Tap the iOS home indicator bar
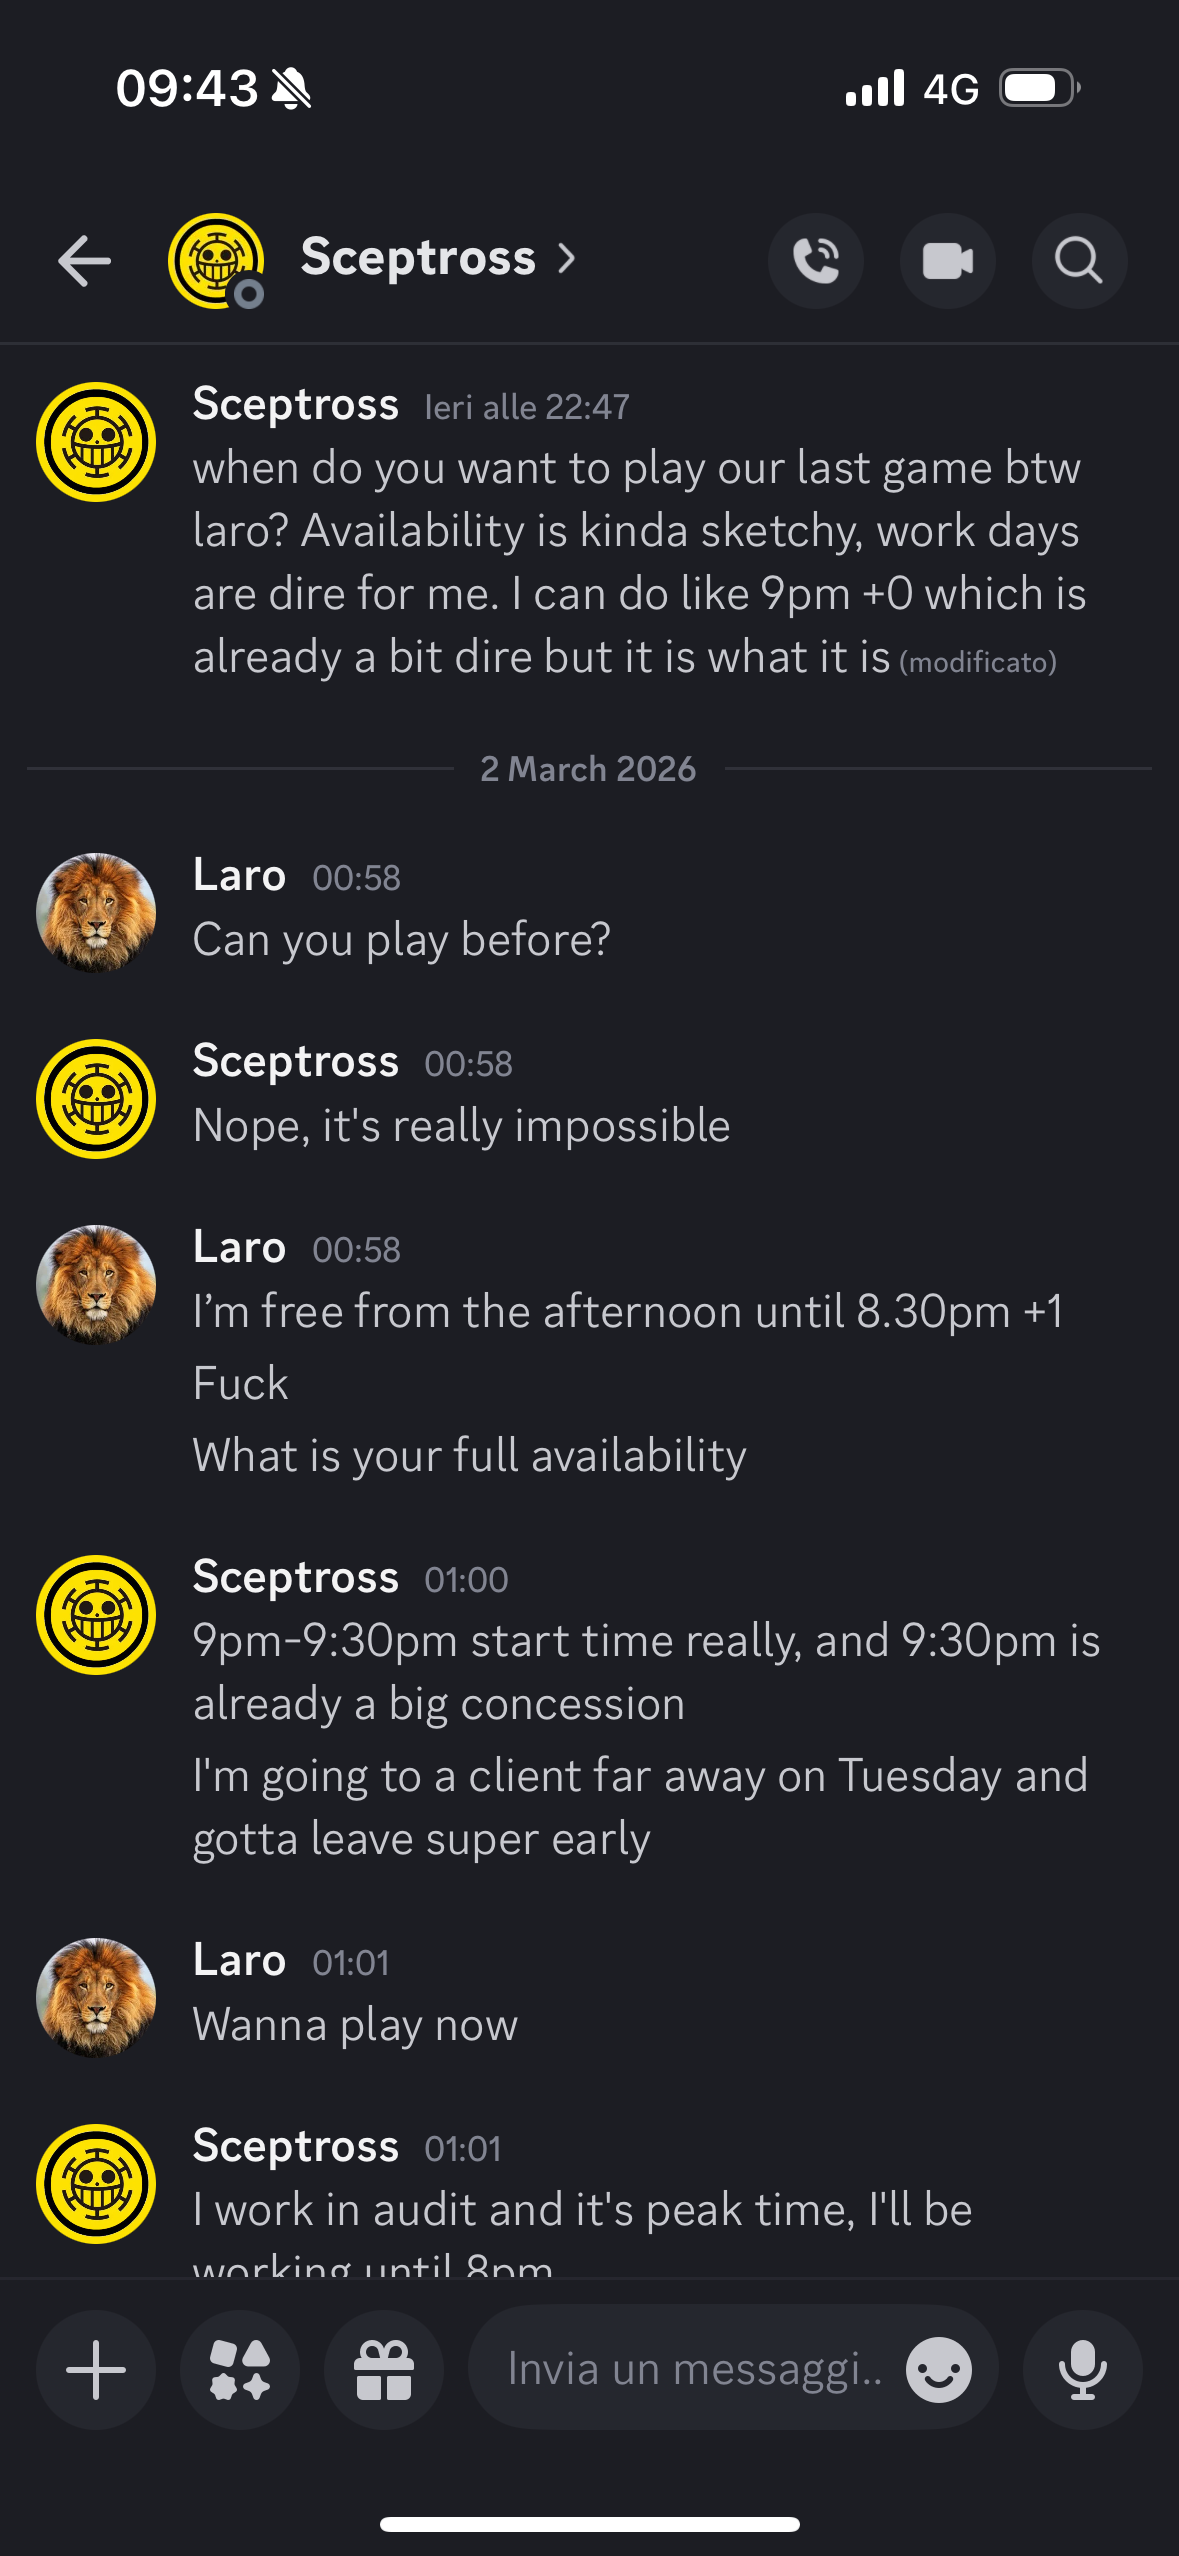 589,2524
